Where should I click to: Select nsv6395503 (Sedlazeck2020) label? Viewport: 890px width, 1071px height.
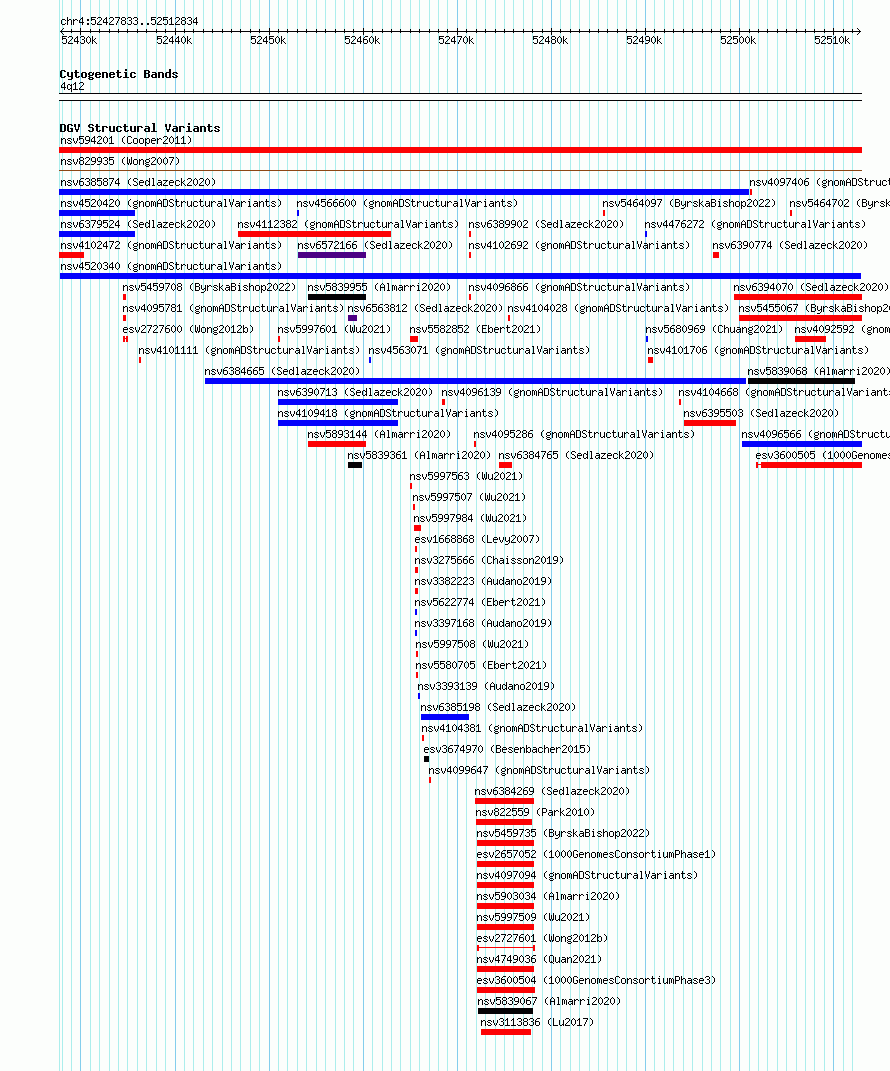(x=762, y=413)
